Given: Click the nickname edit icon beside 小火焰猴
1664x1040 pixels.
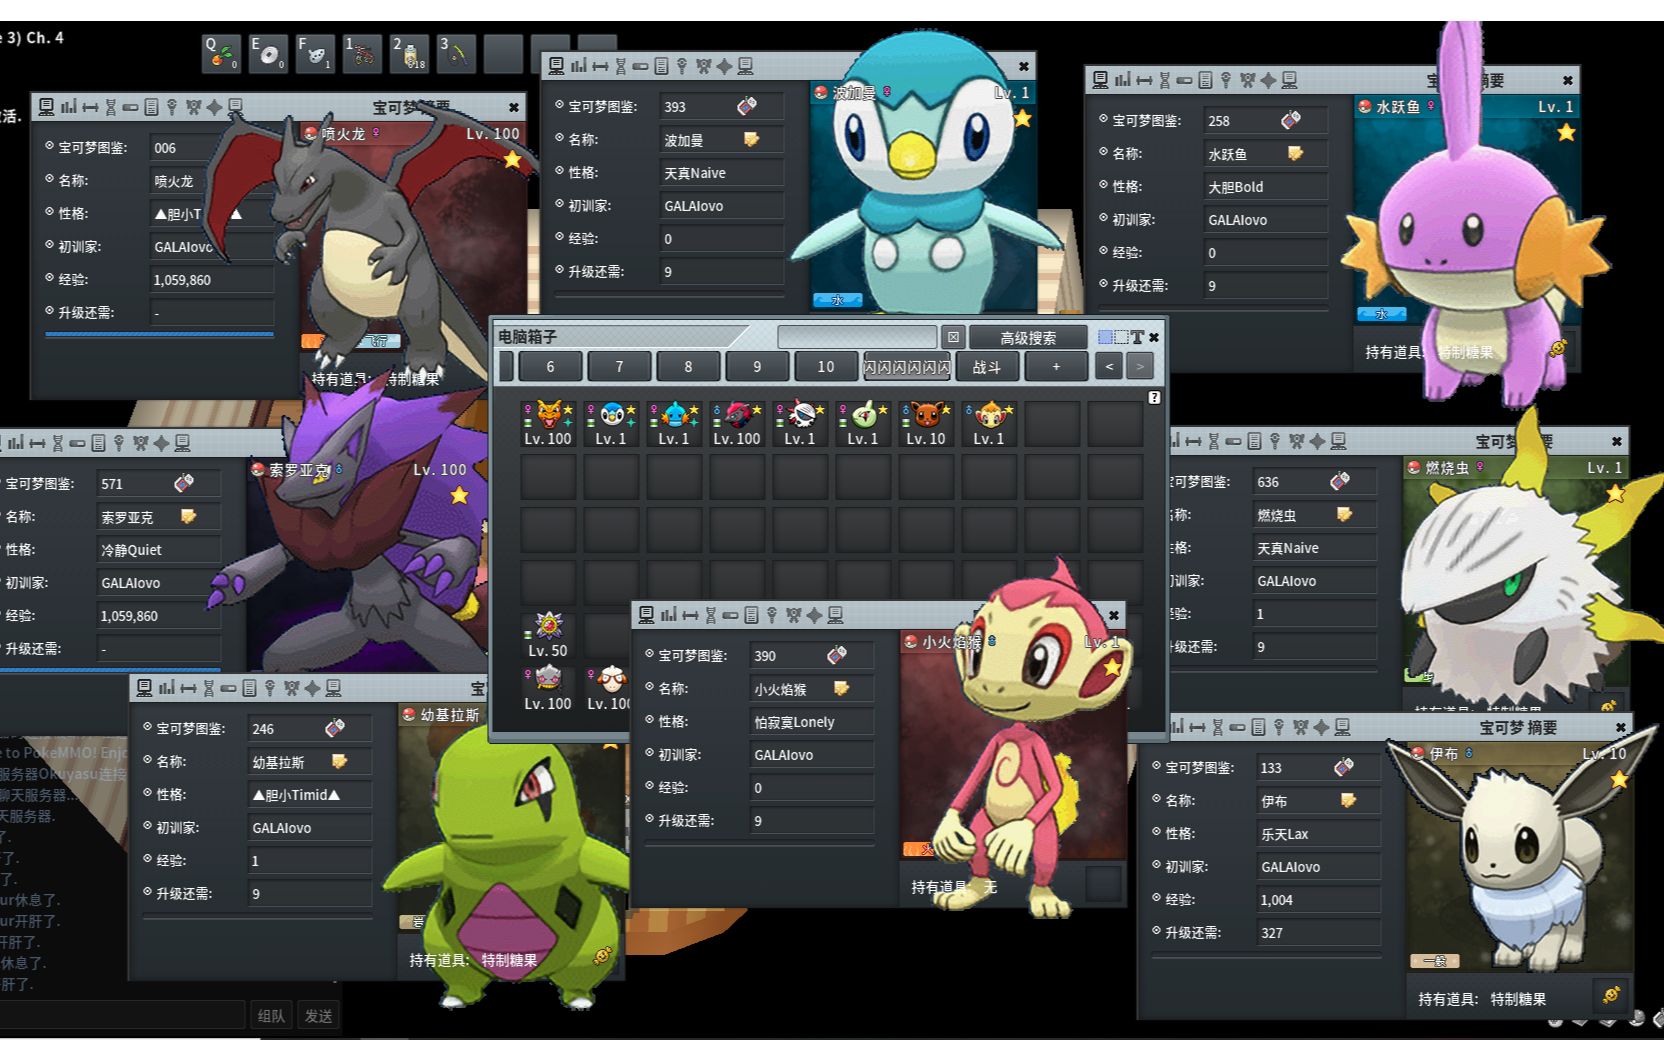Looking at the screenshot, I should point(841,688).
